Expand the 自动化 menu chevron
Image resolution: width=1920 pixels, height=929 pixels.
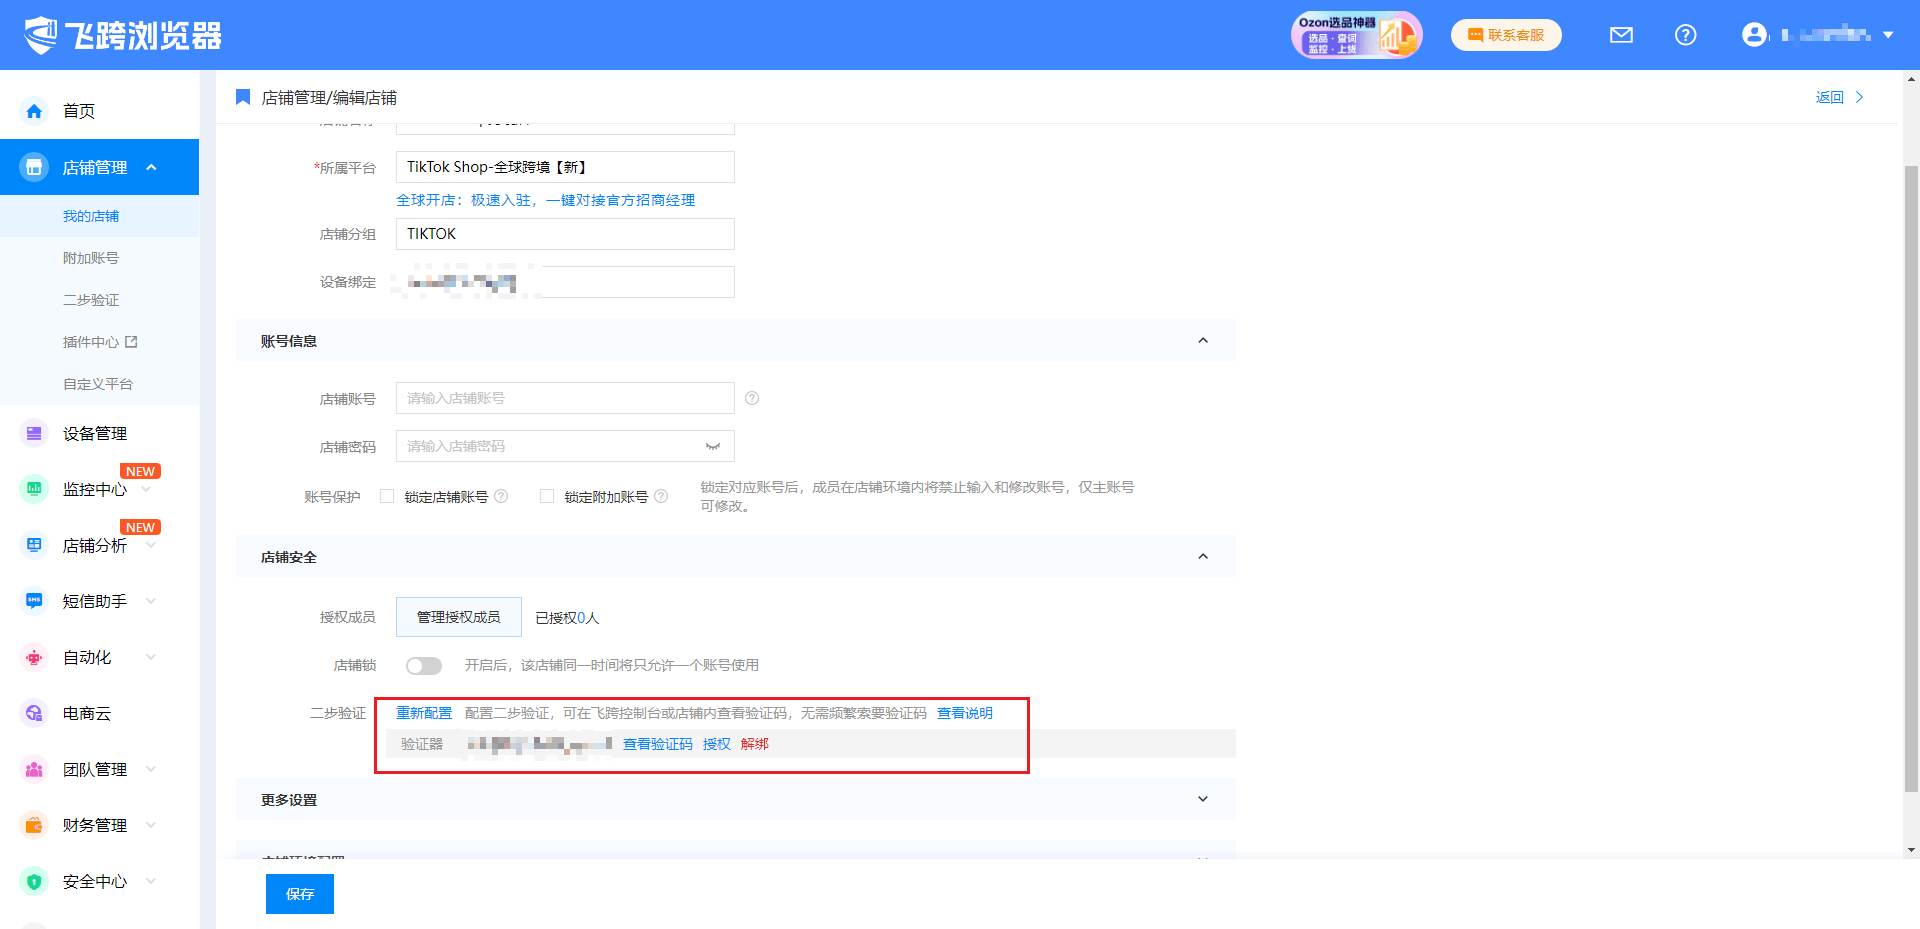pyautogui.click(x=151, y=657)
